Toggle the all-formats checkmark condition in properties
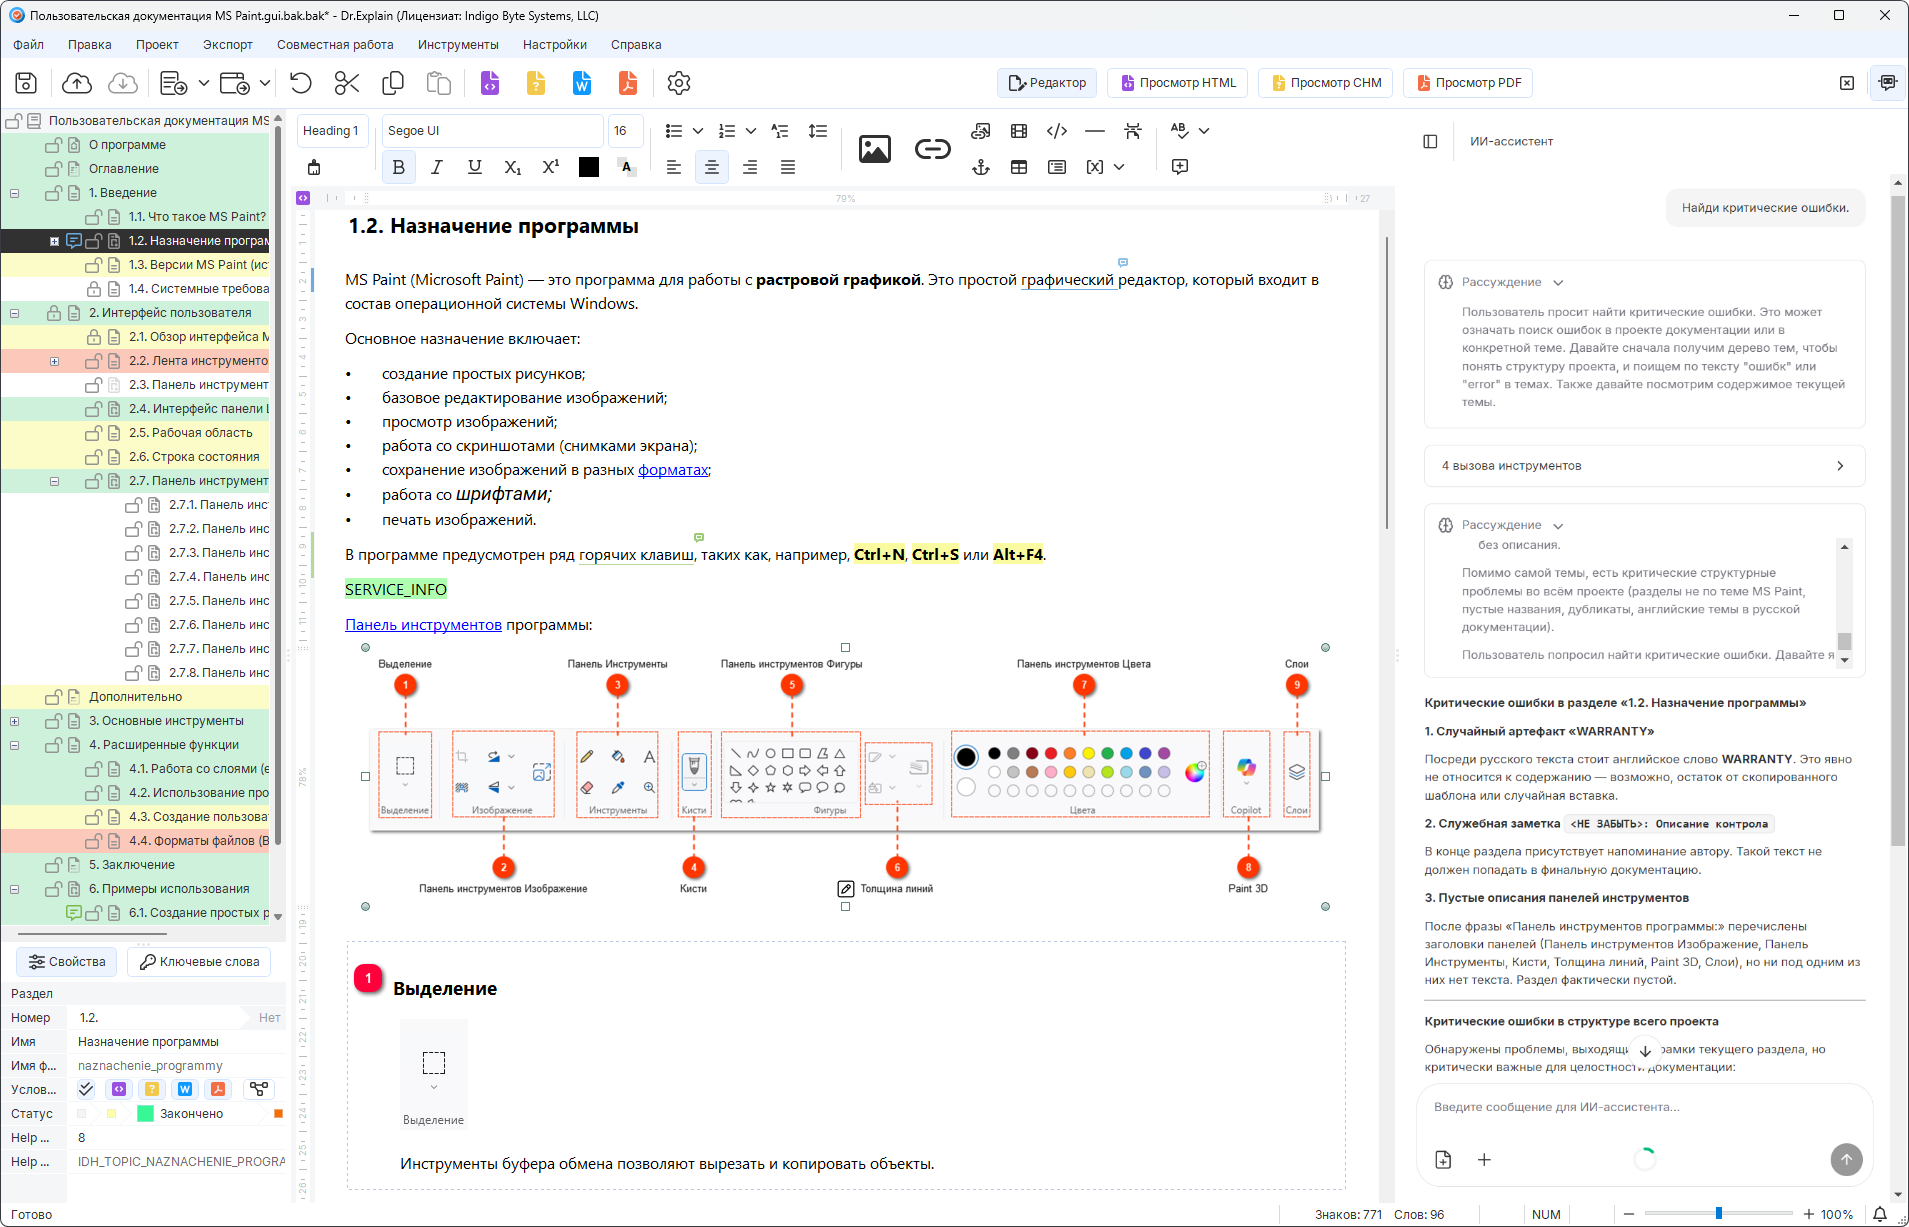This screenshot has height=1227, width=1909. click(86, 1089)
